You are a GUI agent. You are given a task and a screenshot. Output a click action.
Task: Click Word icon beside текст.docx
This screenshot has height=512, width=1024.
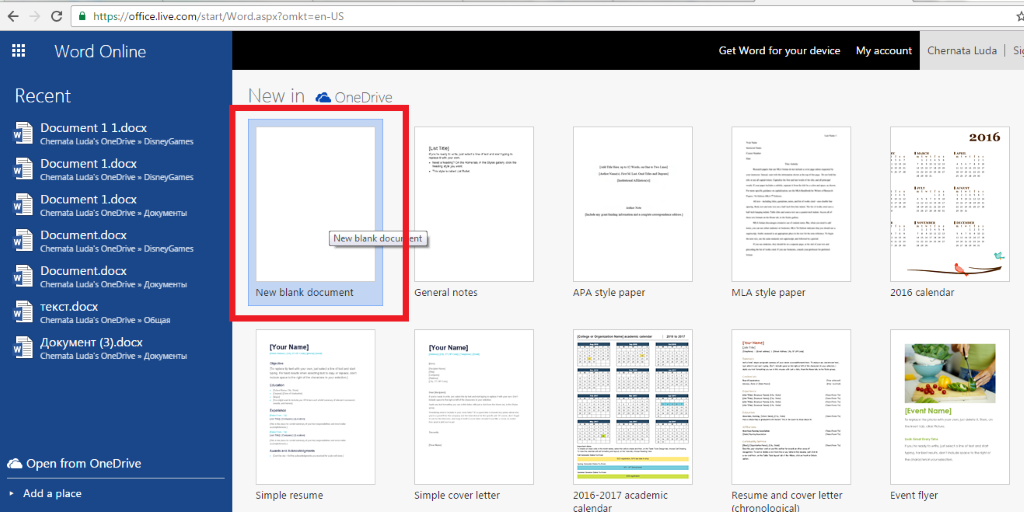tap(23, 312)
